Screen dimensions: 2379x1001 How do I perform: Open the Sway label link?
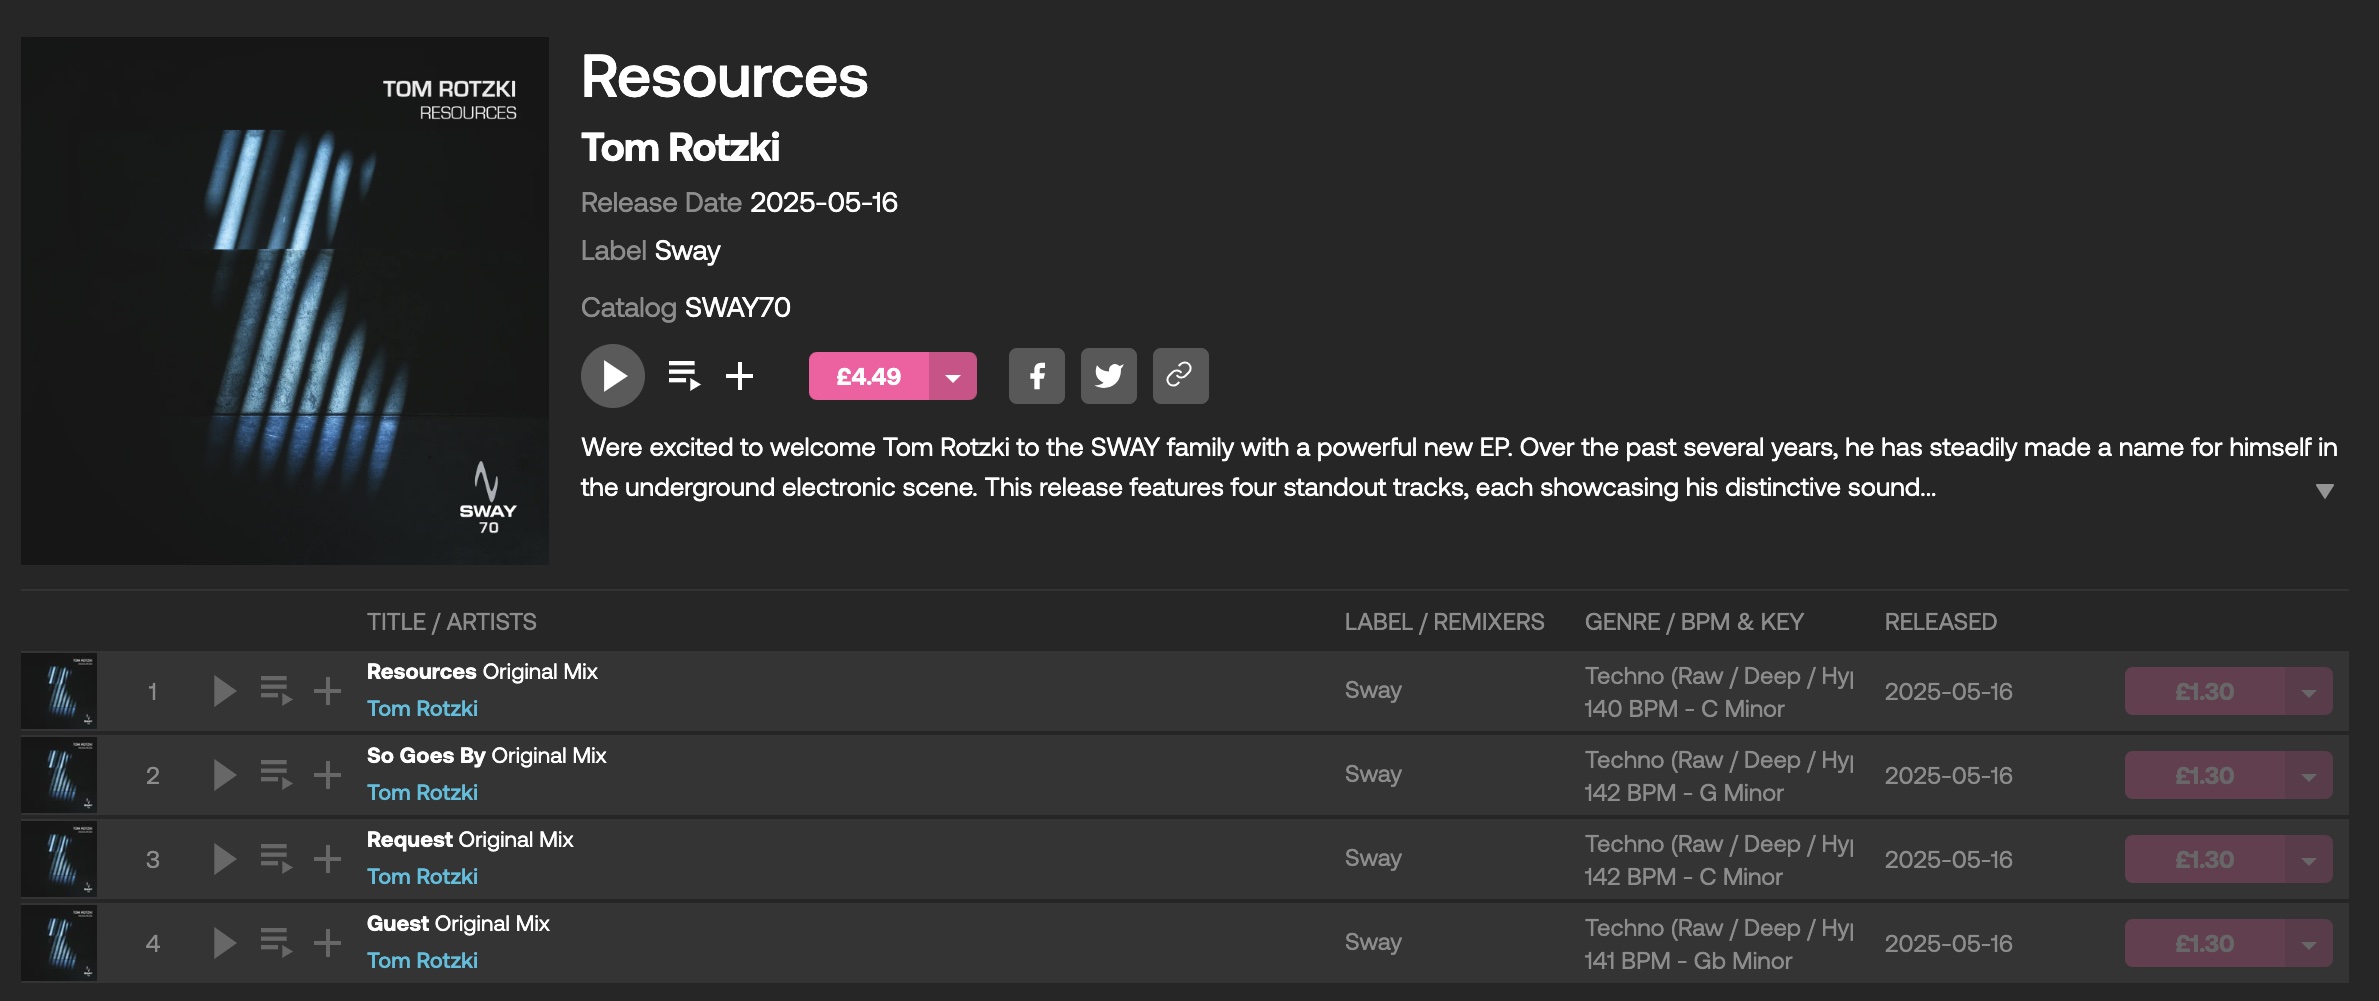tap(687, 251)
